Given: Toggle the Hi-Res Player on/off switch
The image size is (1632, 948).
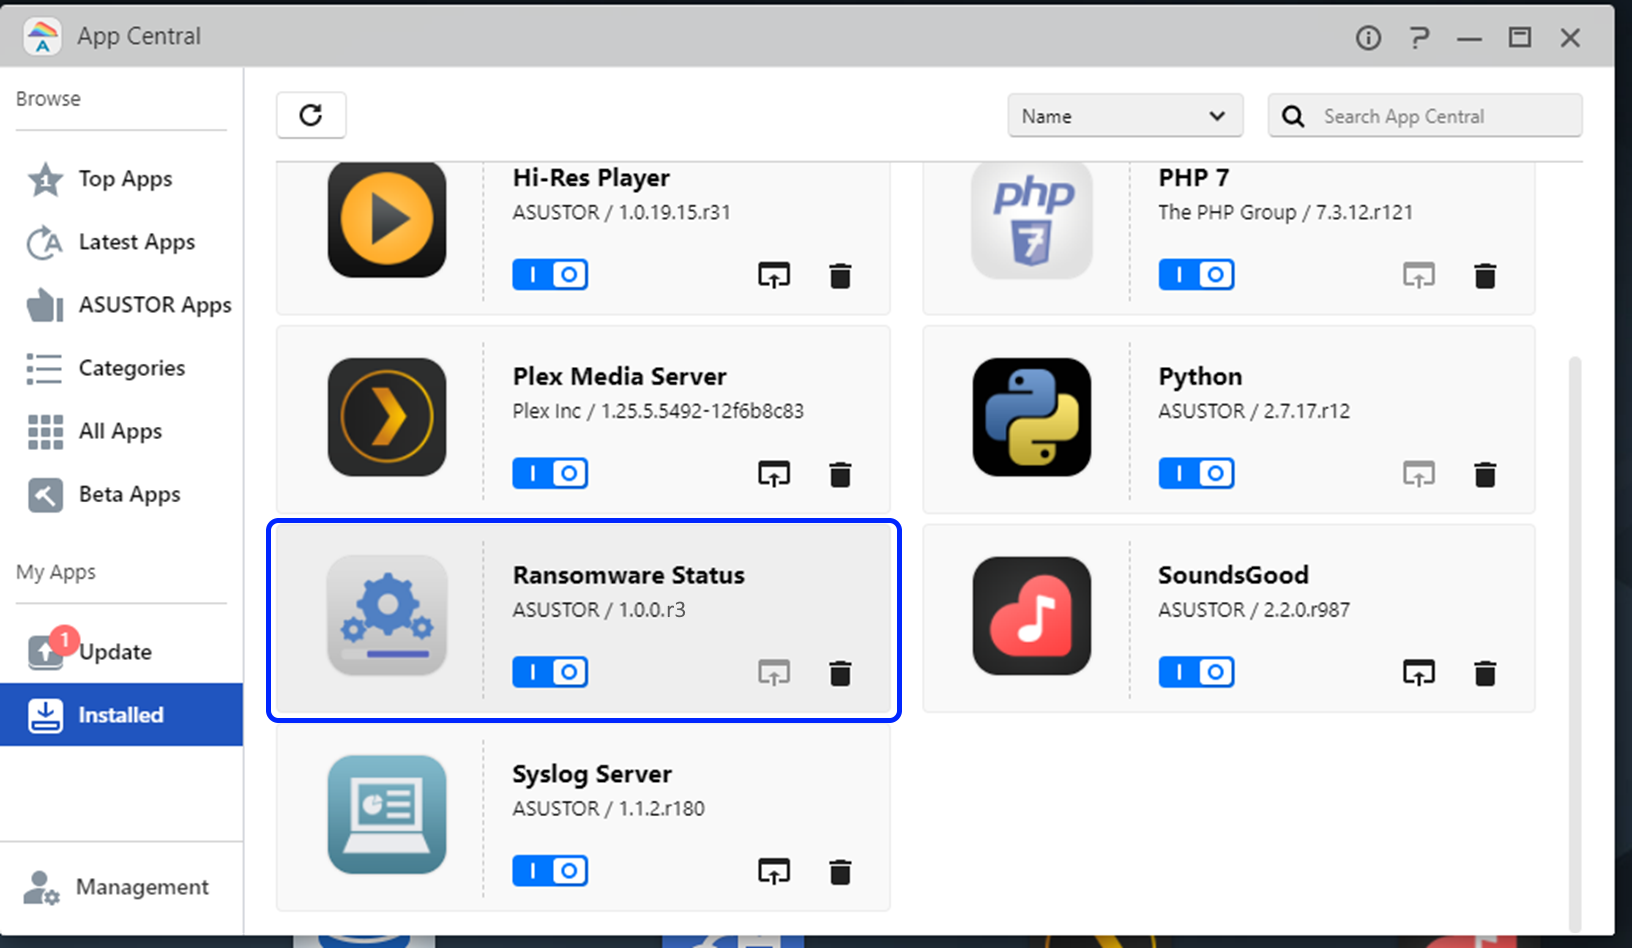Looking at the screenshot, I should click(550, 275).
